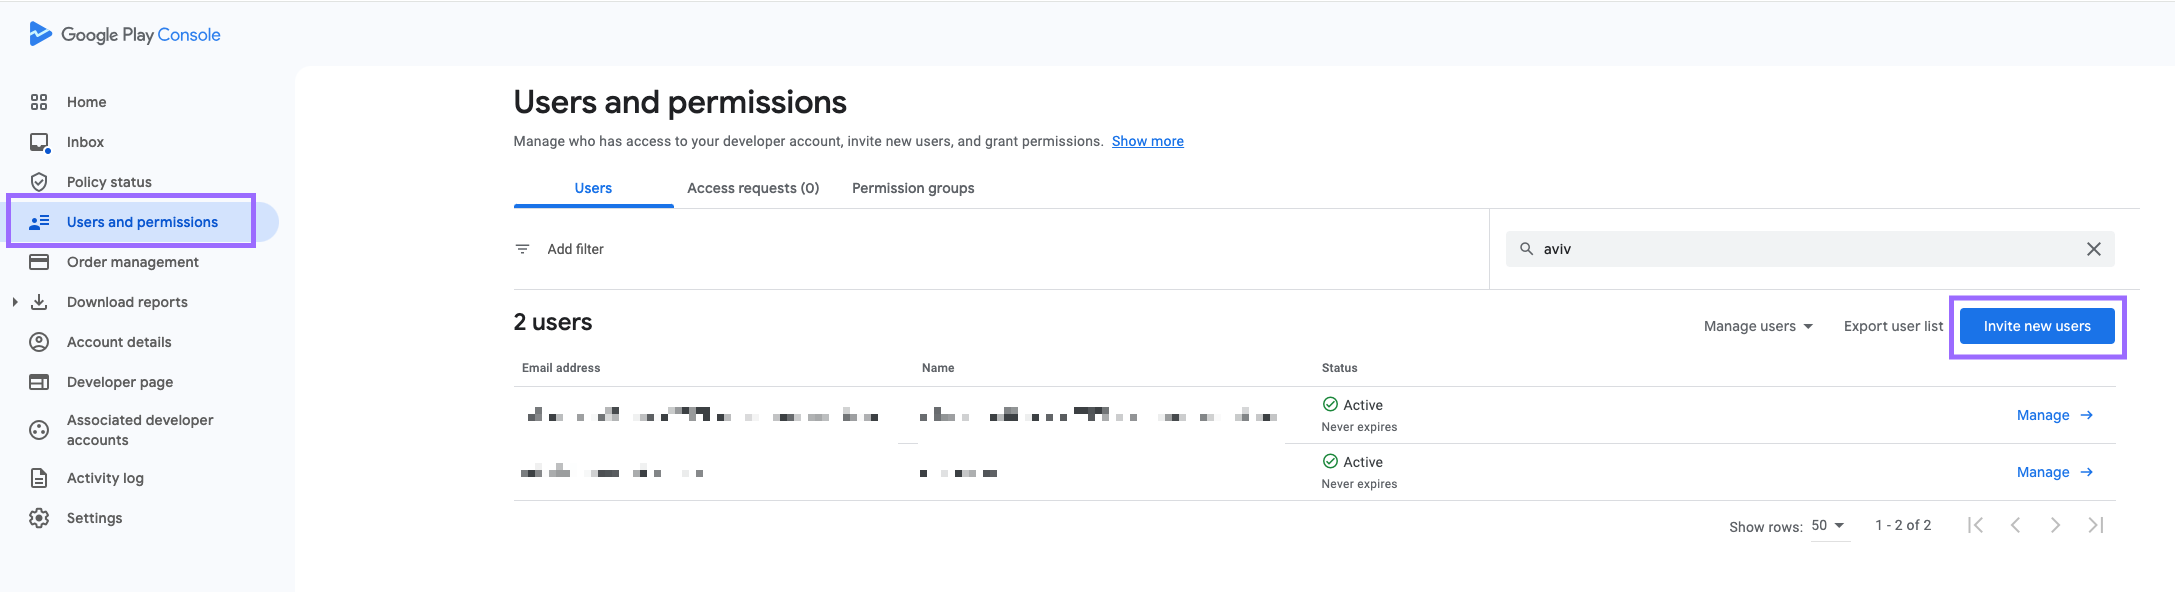Click Manage link for first user
The height and width of the screenshot is (592, 2175).
pyautogui.click(x=2054, y=415)
